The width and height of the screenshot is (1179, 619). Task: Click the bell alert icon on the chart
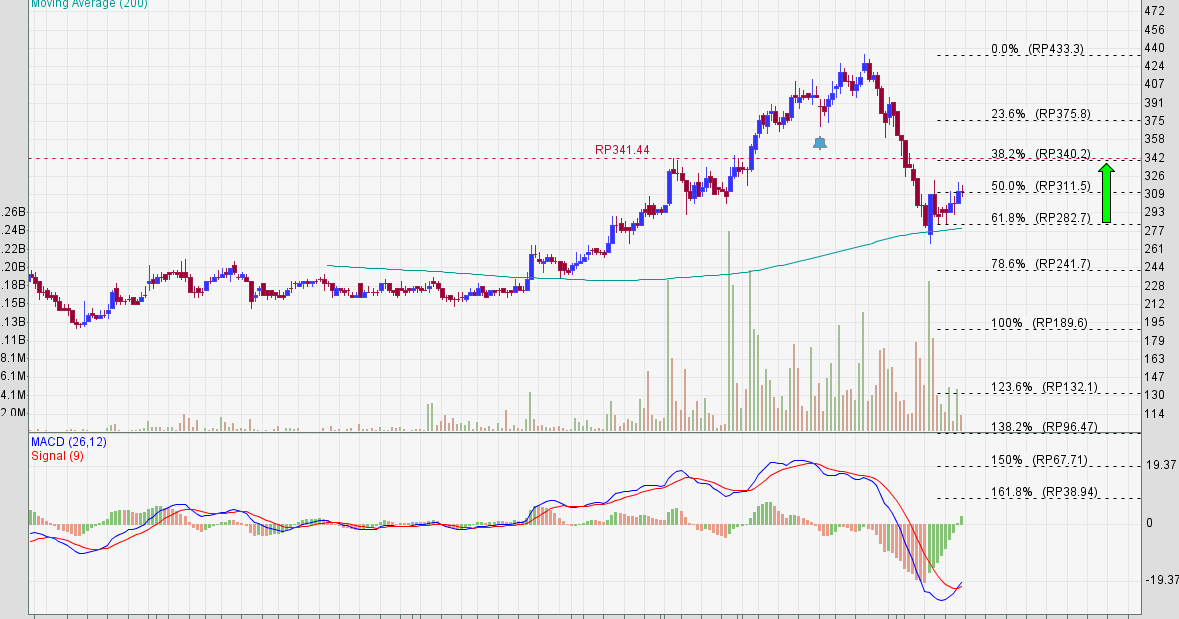820,143
